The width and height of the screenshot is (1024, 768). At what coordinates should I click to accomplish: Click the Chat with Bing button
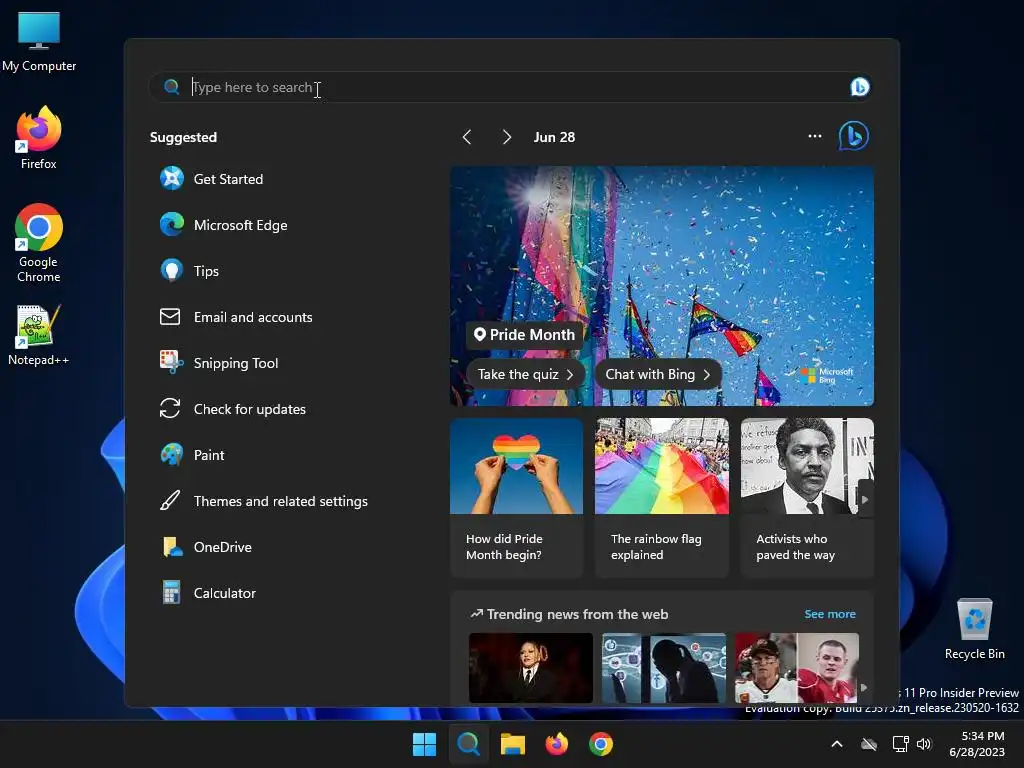click(x=658, y=374)
